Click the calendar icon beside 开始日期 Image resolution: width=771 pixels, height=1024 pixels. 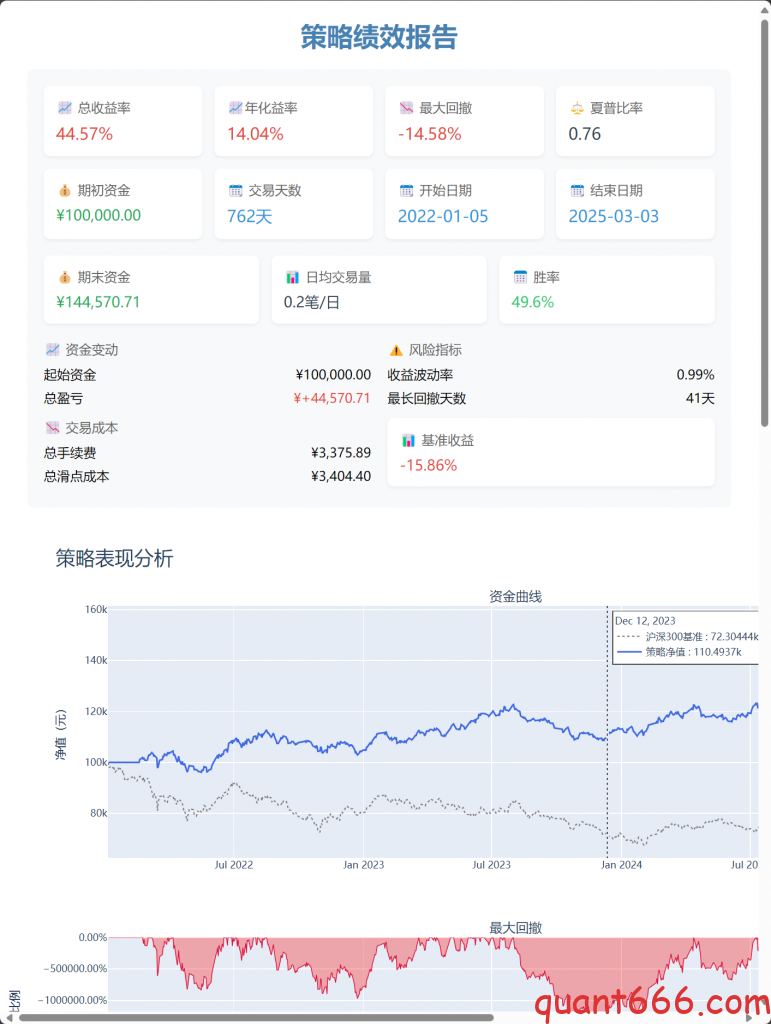406,191
